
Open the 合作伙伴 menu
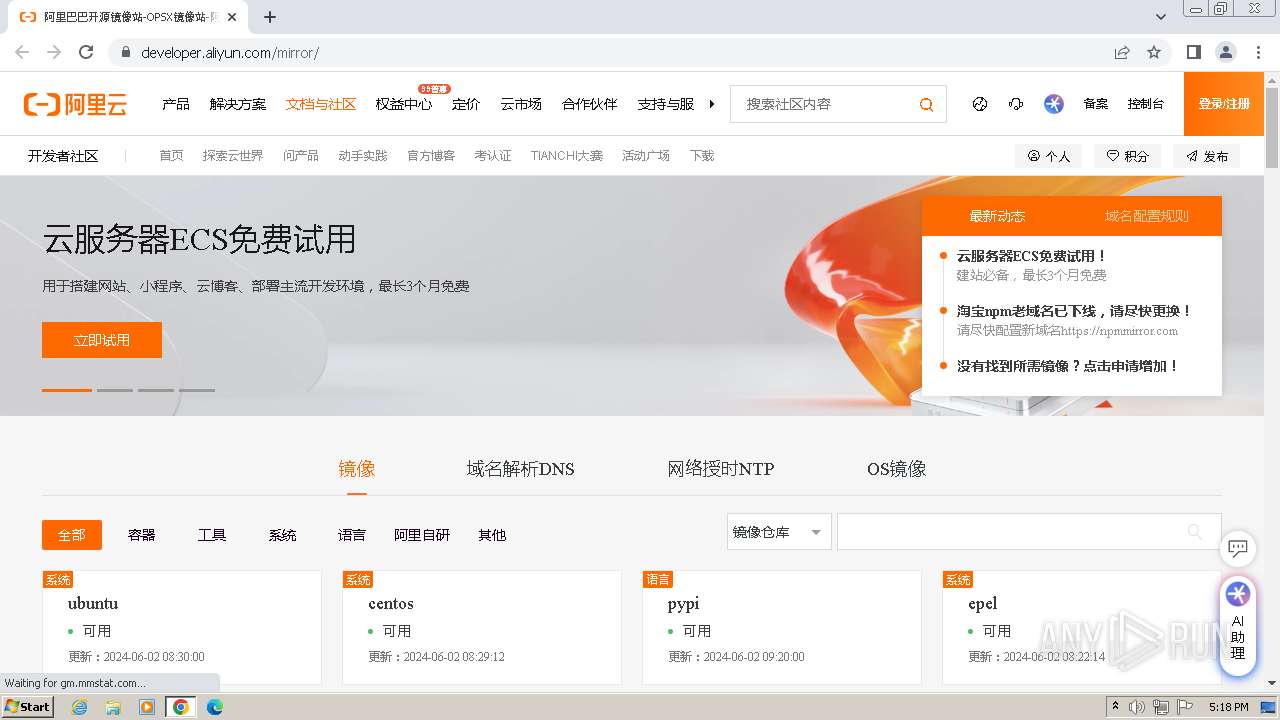point(590,104)
